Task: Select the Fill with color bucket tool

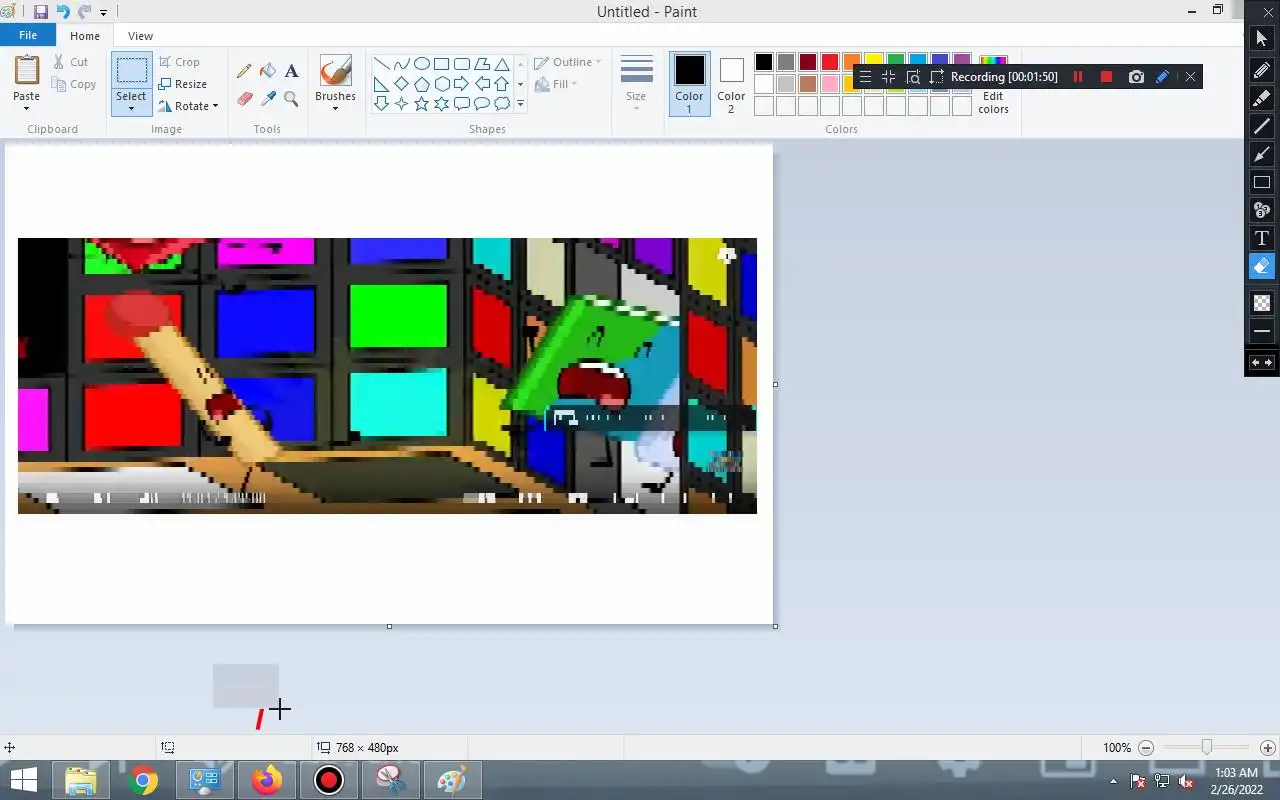Action: click(x=268, y=71)
